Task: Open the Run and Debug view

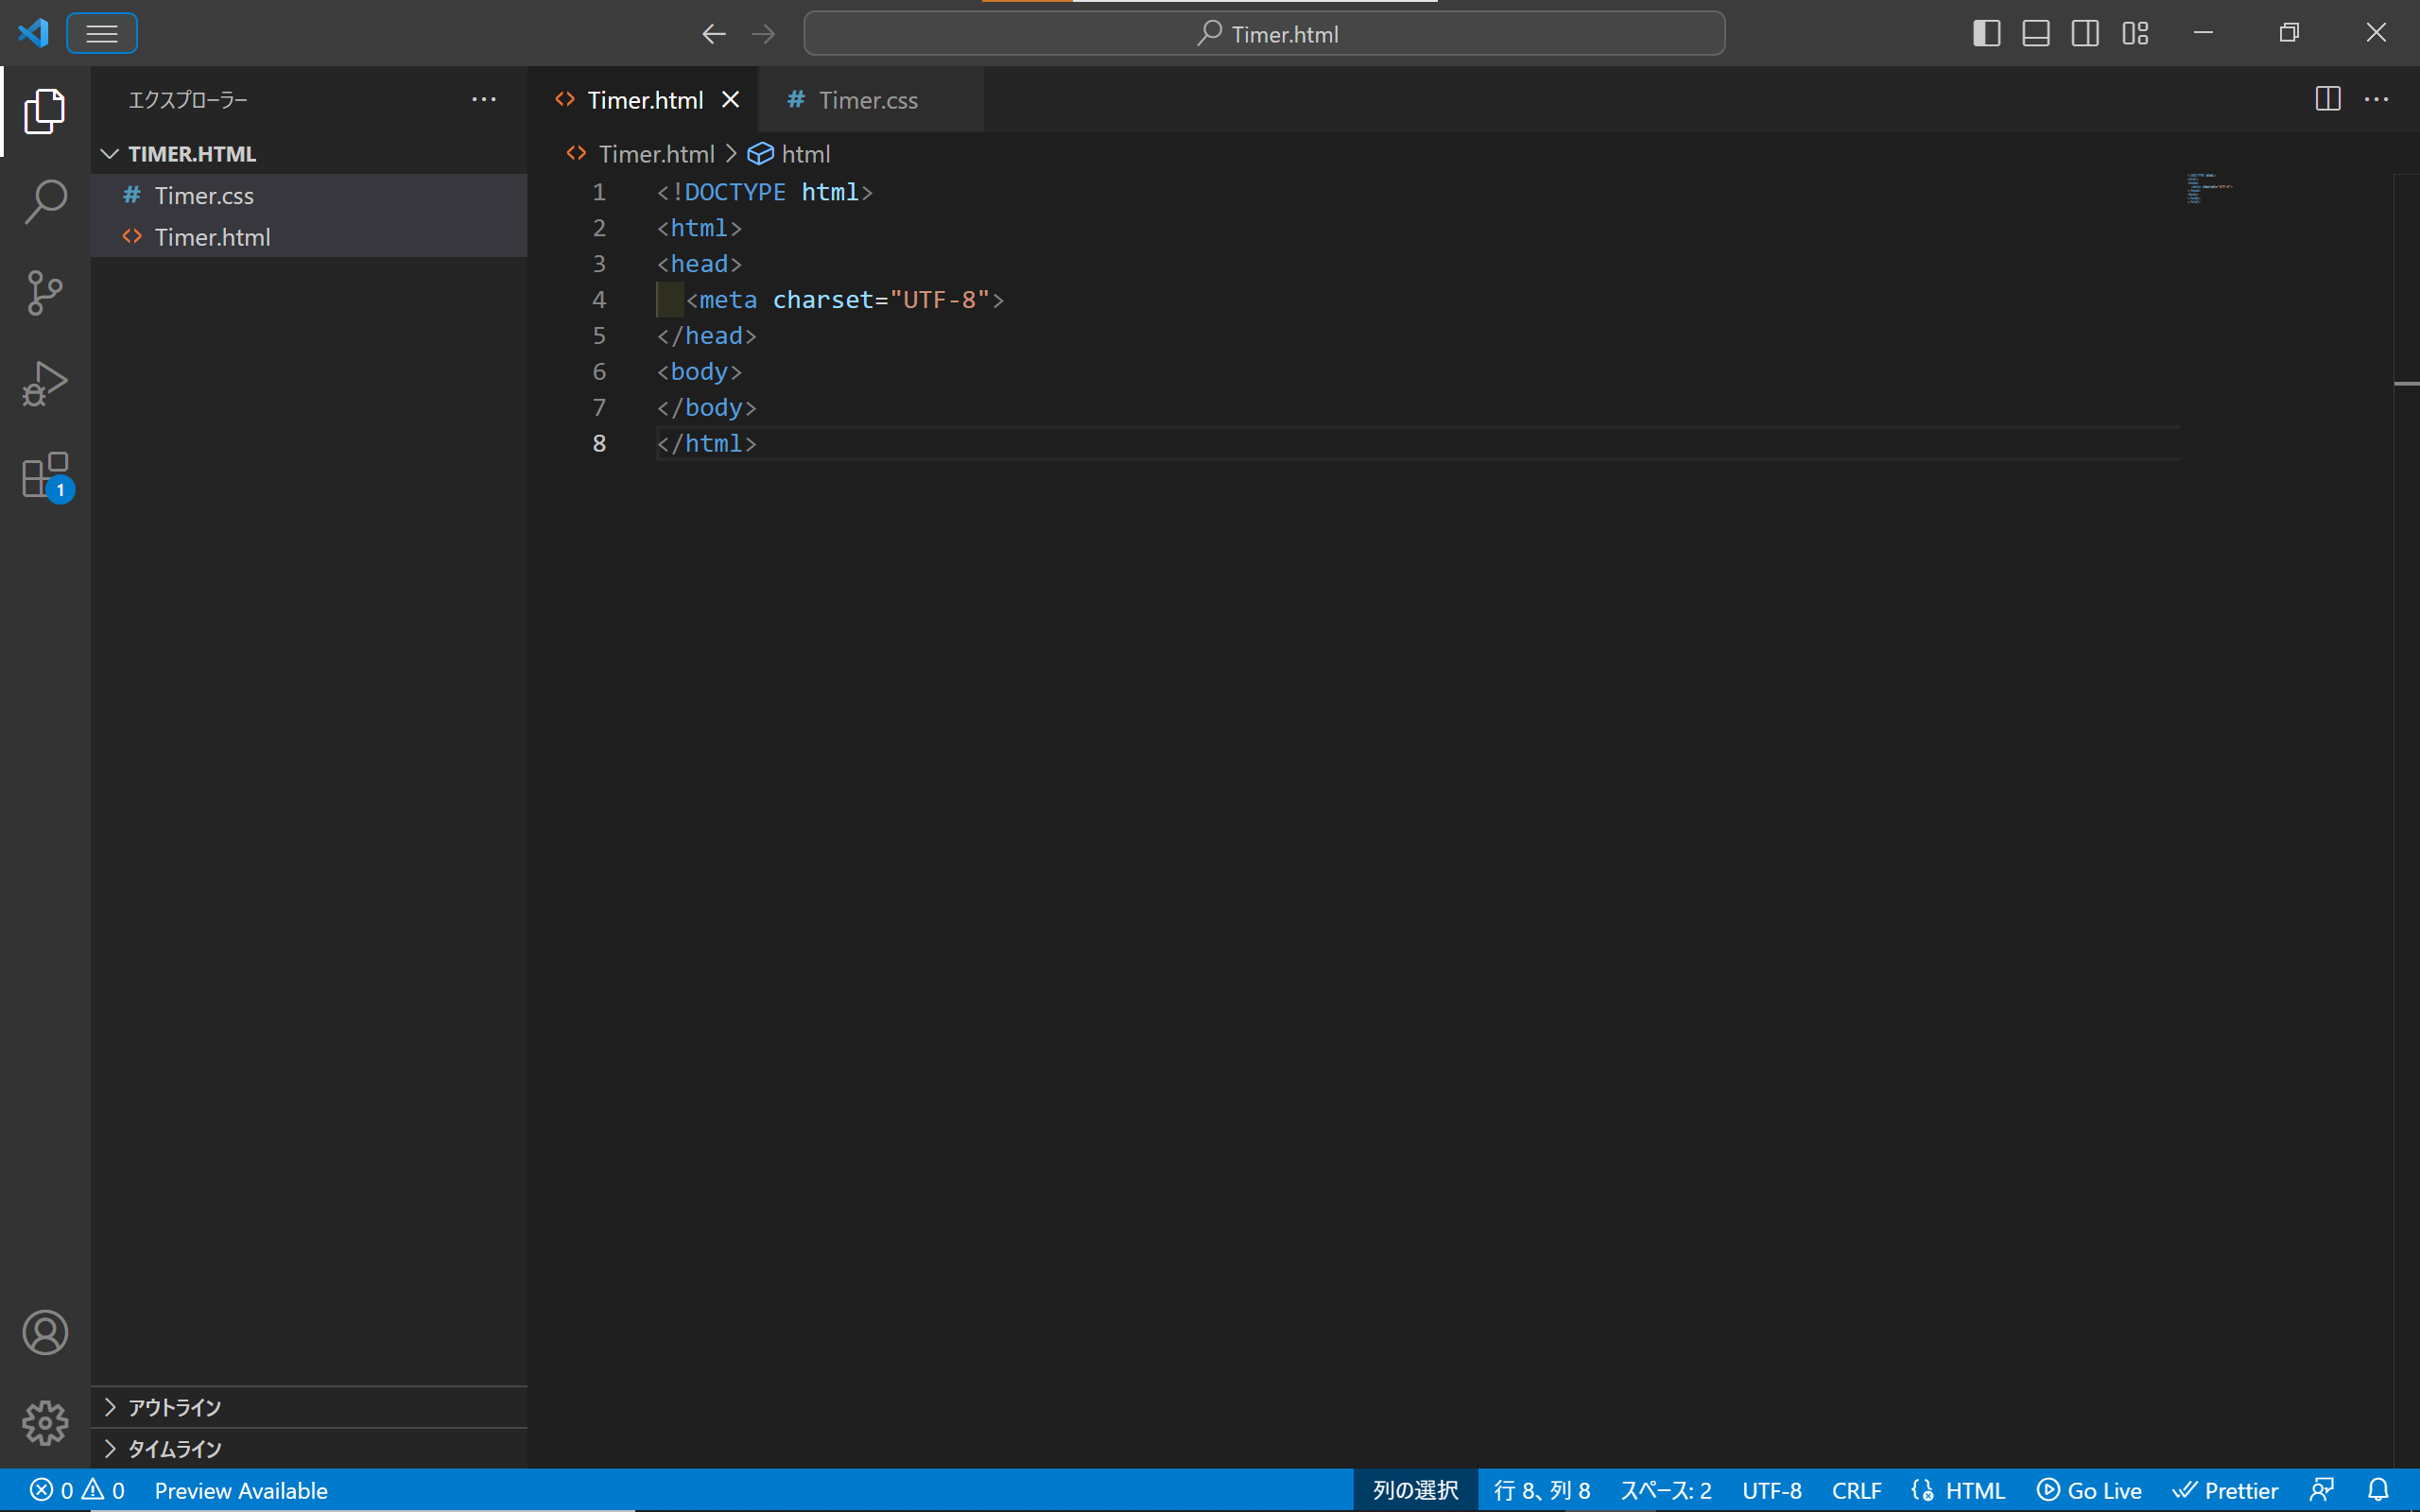Action: click(45, 384)
